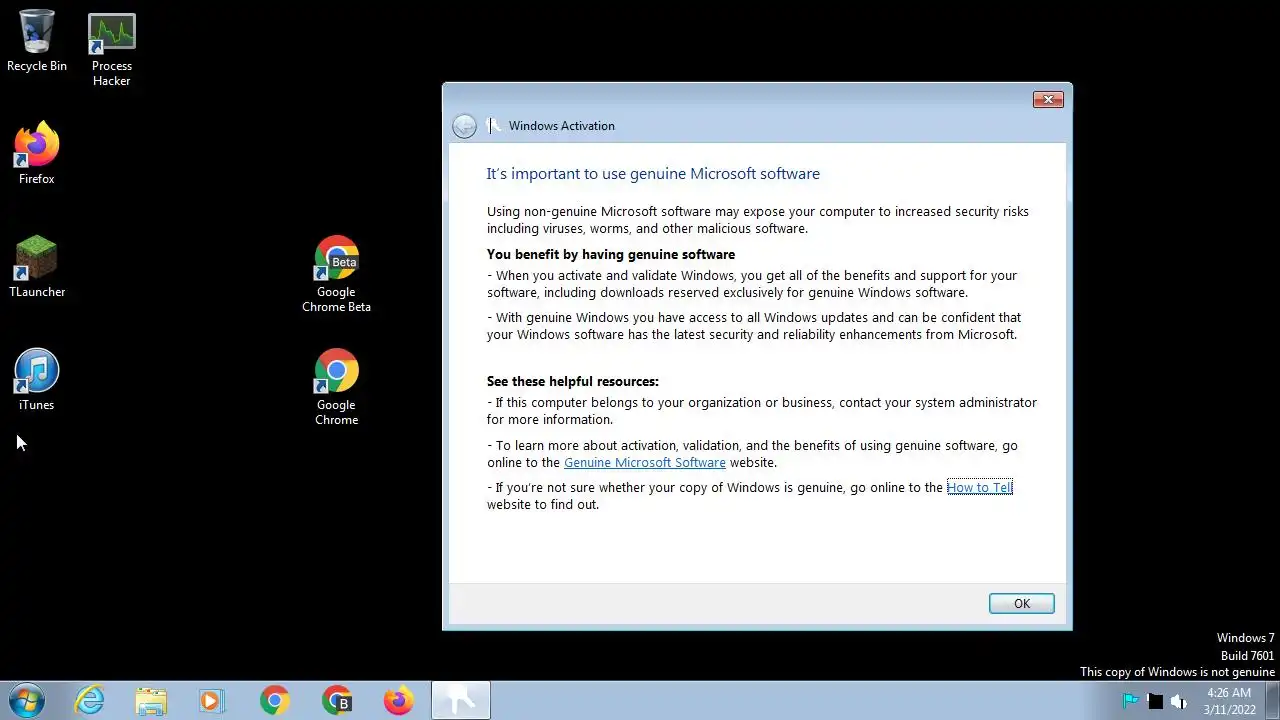Select the iTunes desktop shortcut
The image size is (1280, 720).
37,379
